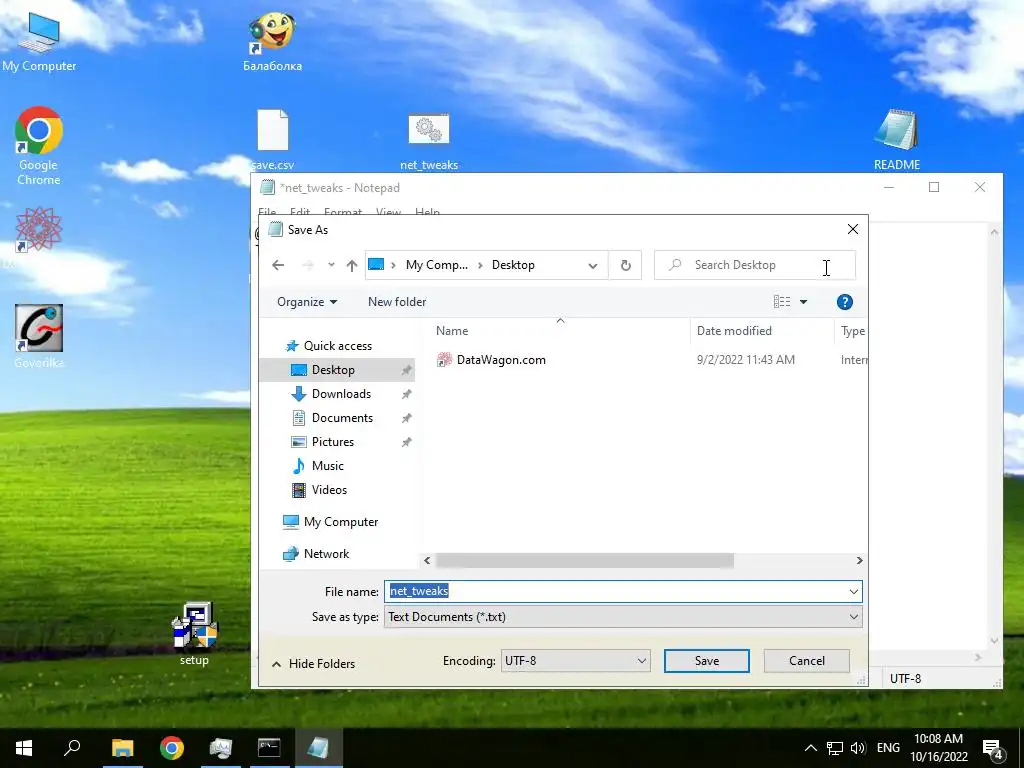Select the README desktop file
1024x768 pixels.
point(897,140)
